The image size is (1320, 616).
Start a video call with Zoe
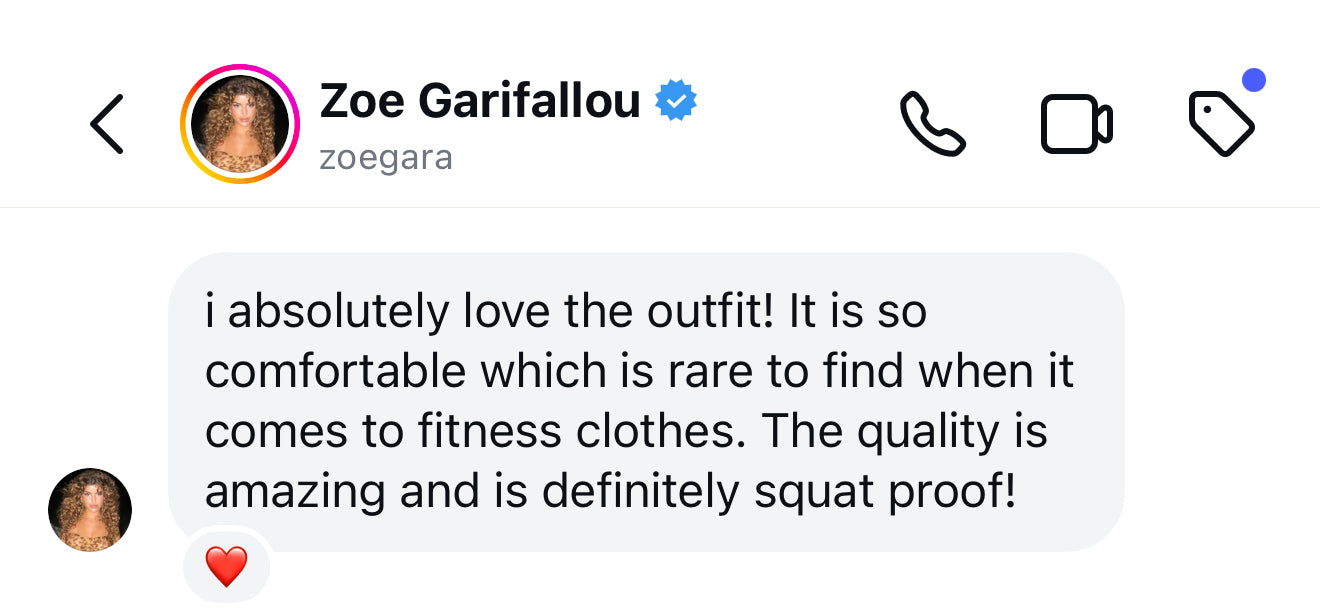[1076, 124]
